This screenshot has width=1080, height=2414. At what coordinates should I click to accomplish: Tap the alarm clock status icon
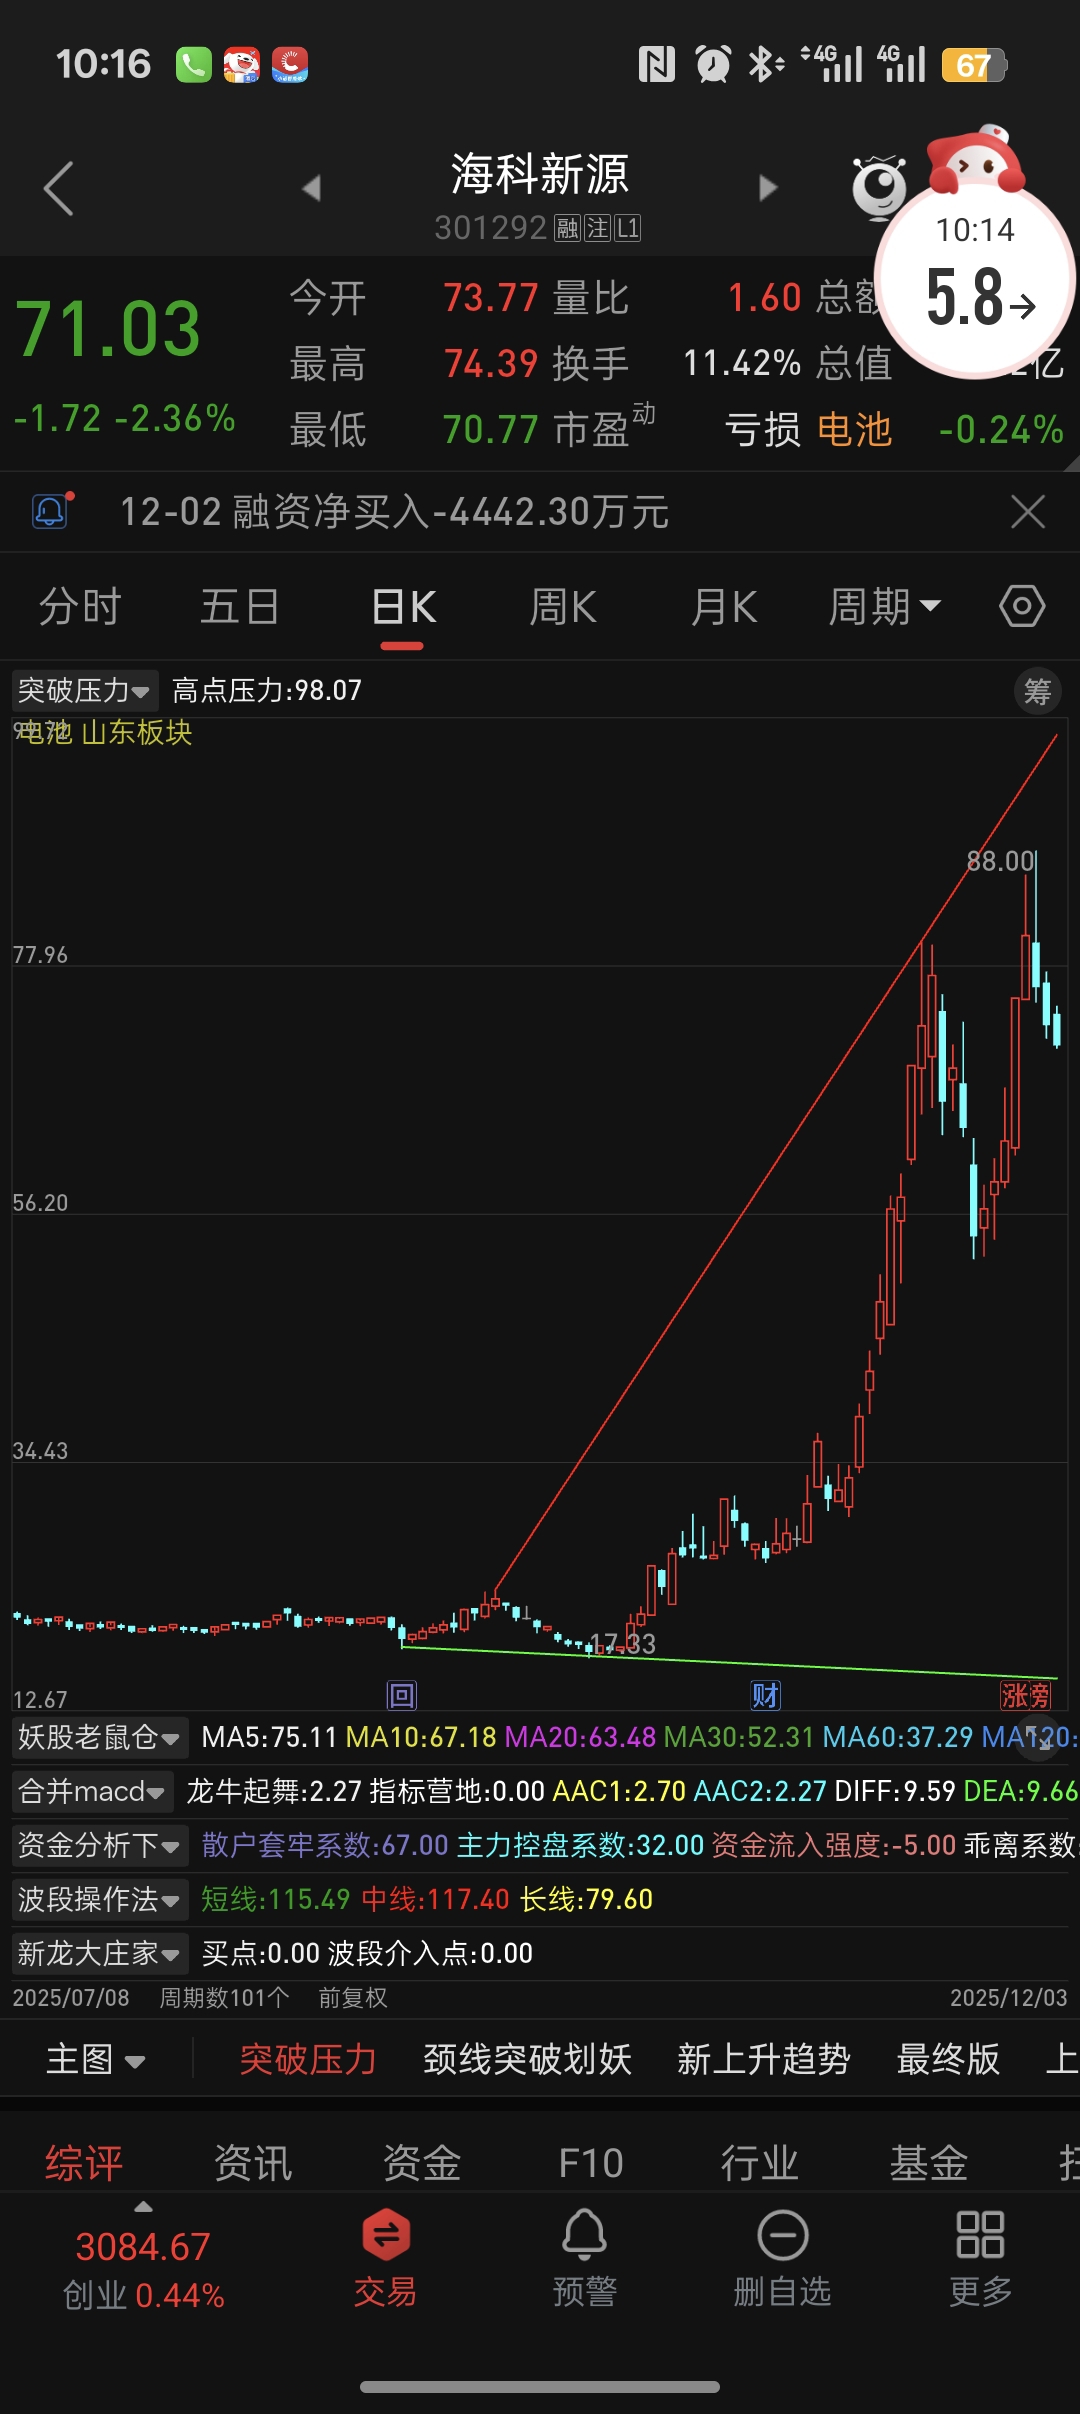(x=713, y=65)
